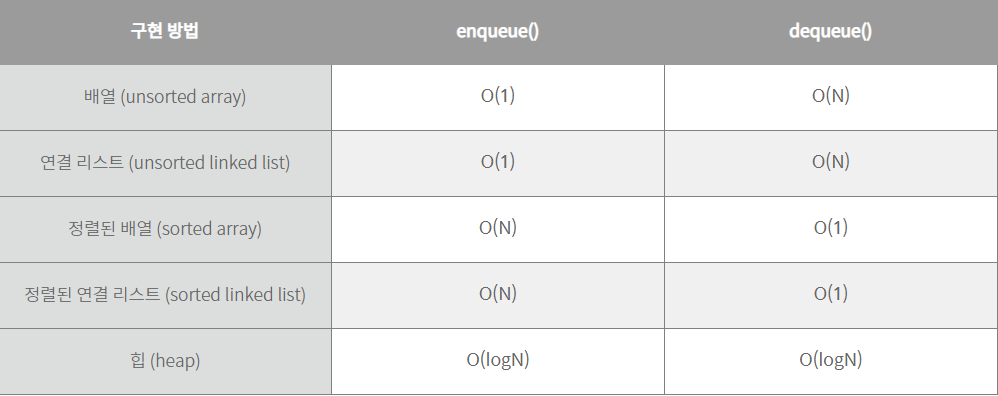Image resolution: width=998 pixels, height=396 pixels.
Task: Select the enqueue() column header
Action: [498, 32]
